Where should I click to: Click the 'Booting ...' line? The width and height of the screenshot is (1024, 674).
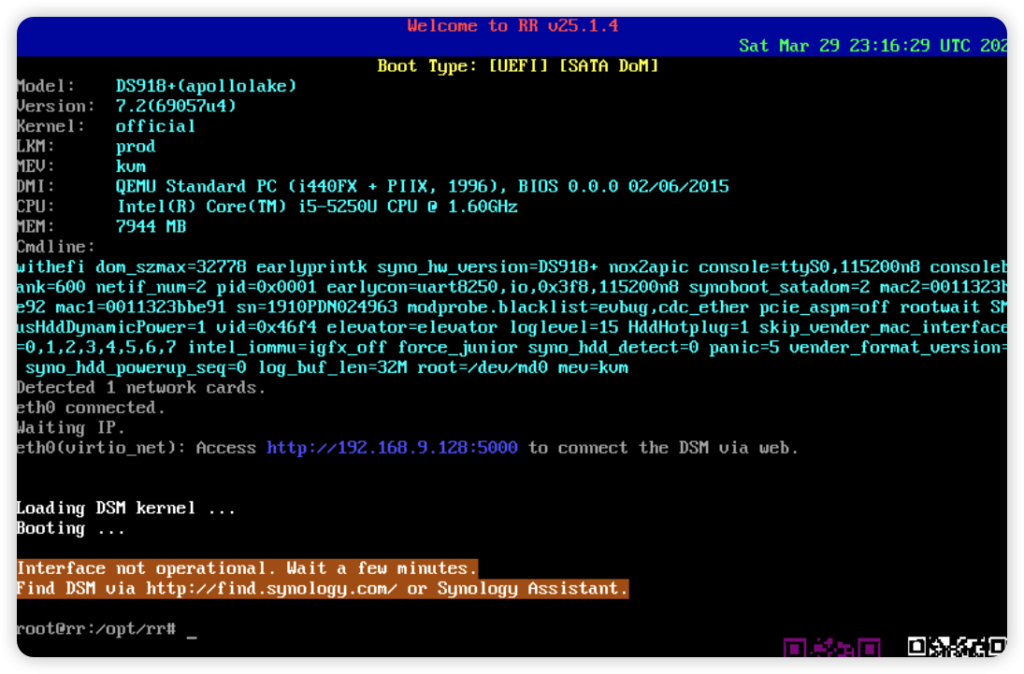tap(71, 528)
